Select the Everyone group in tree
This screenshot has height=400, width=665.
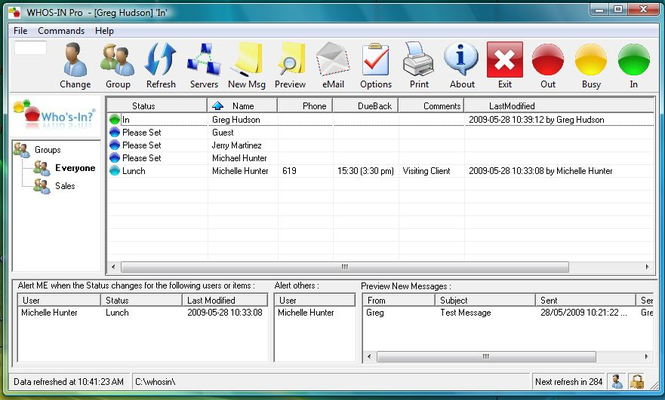tap(75, 168)
